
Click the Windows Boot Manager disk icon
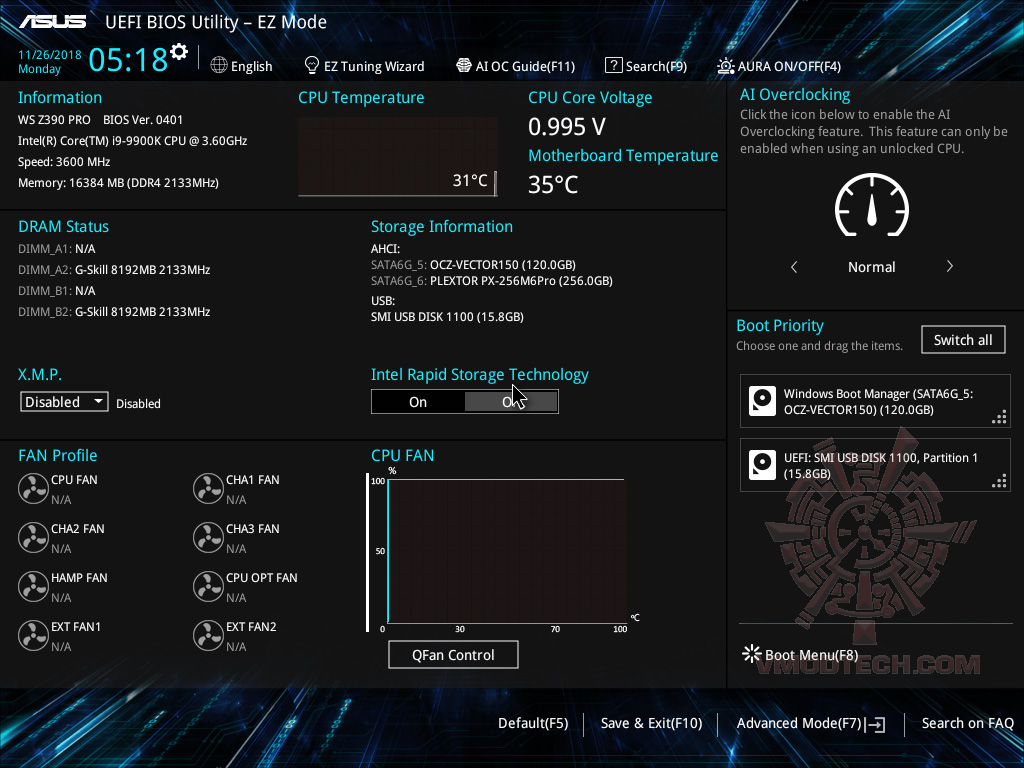(x=762, y=401)
